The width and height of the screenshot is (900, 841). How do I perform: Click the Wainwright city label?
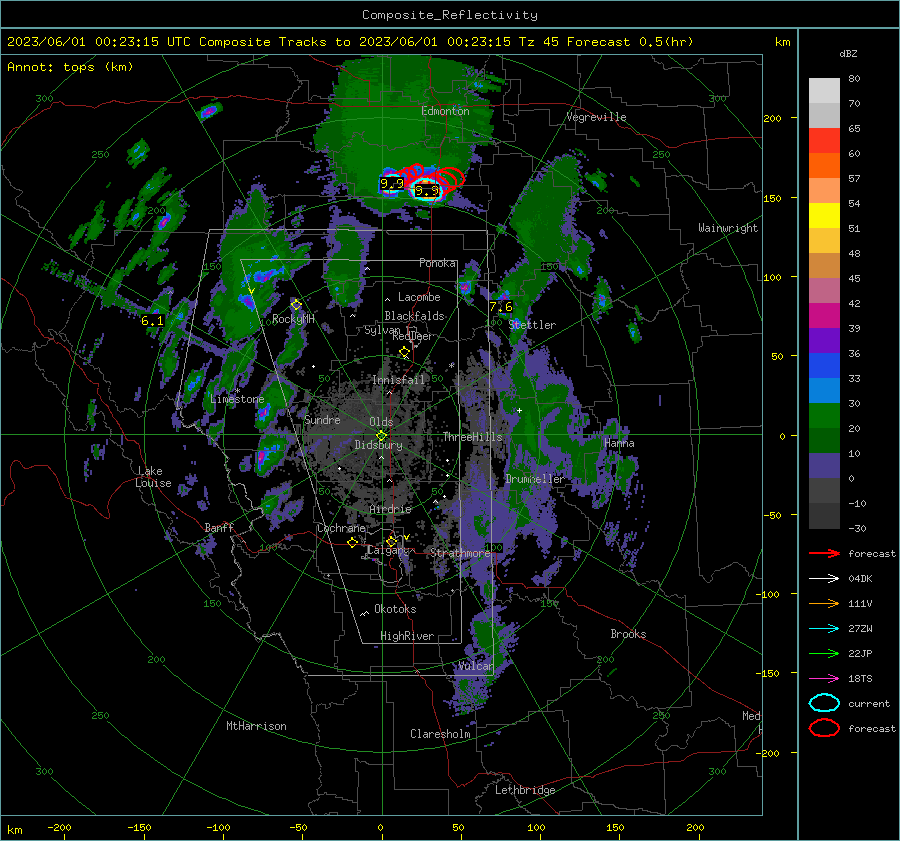pyautogui.click(x=728, y=228)
